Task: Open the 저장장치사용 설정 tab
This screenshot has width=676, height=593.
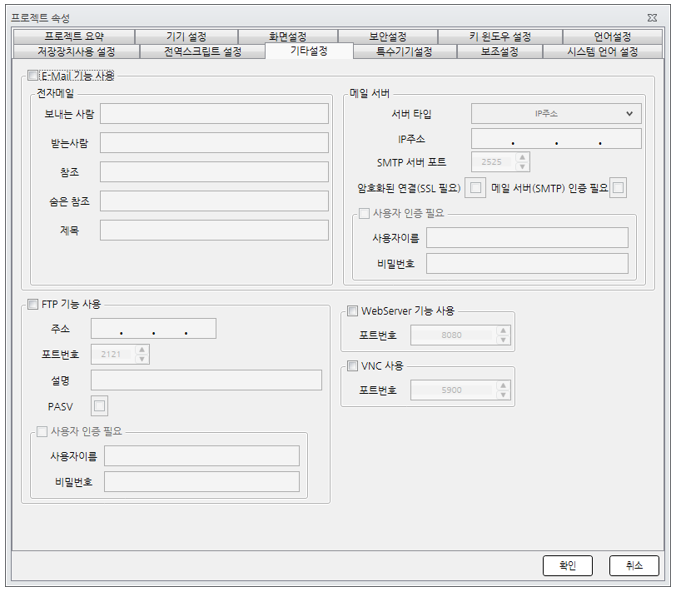Action: [x=76, y=52]
